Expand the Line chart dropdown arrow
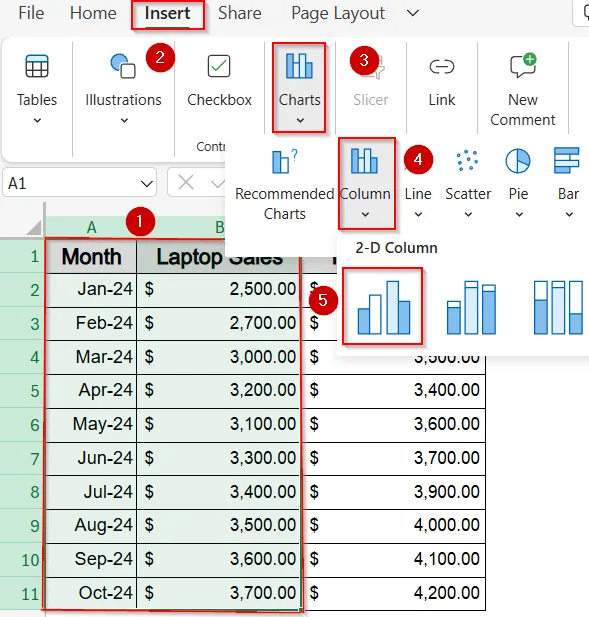 click(x=418, y=214)
